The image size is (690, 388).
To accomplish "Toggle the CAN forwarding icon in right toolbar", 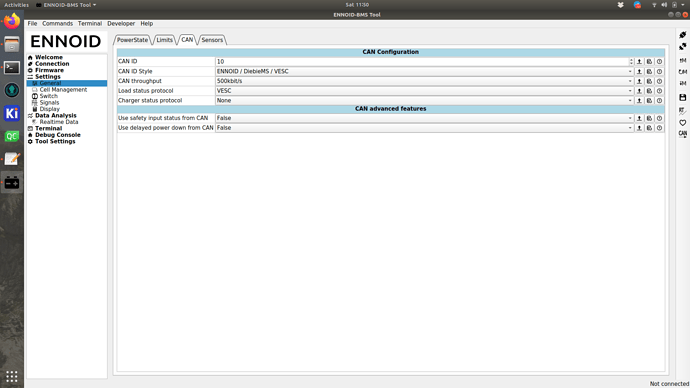I will pyautogui.click(x=683, y=134).
